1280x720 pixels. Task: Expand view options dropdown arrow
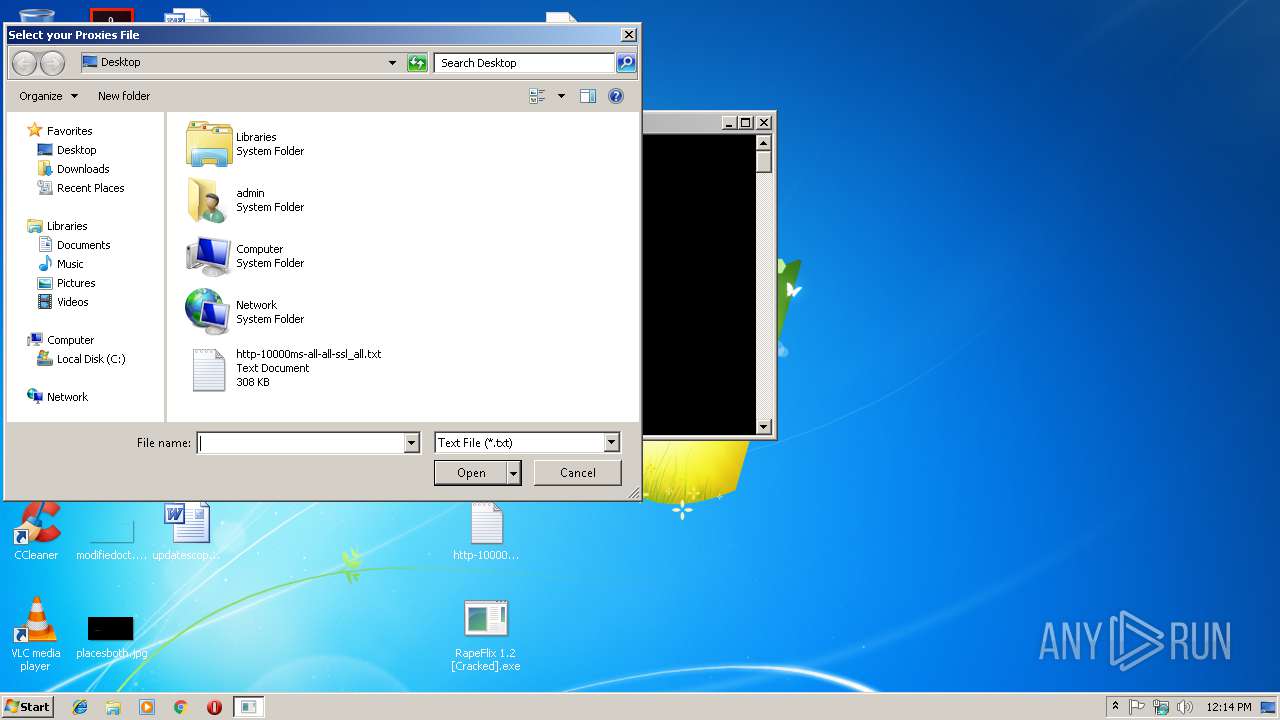[561, 96]
